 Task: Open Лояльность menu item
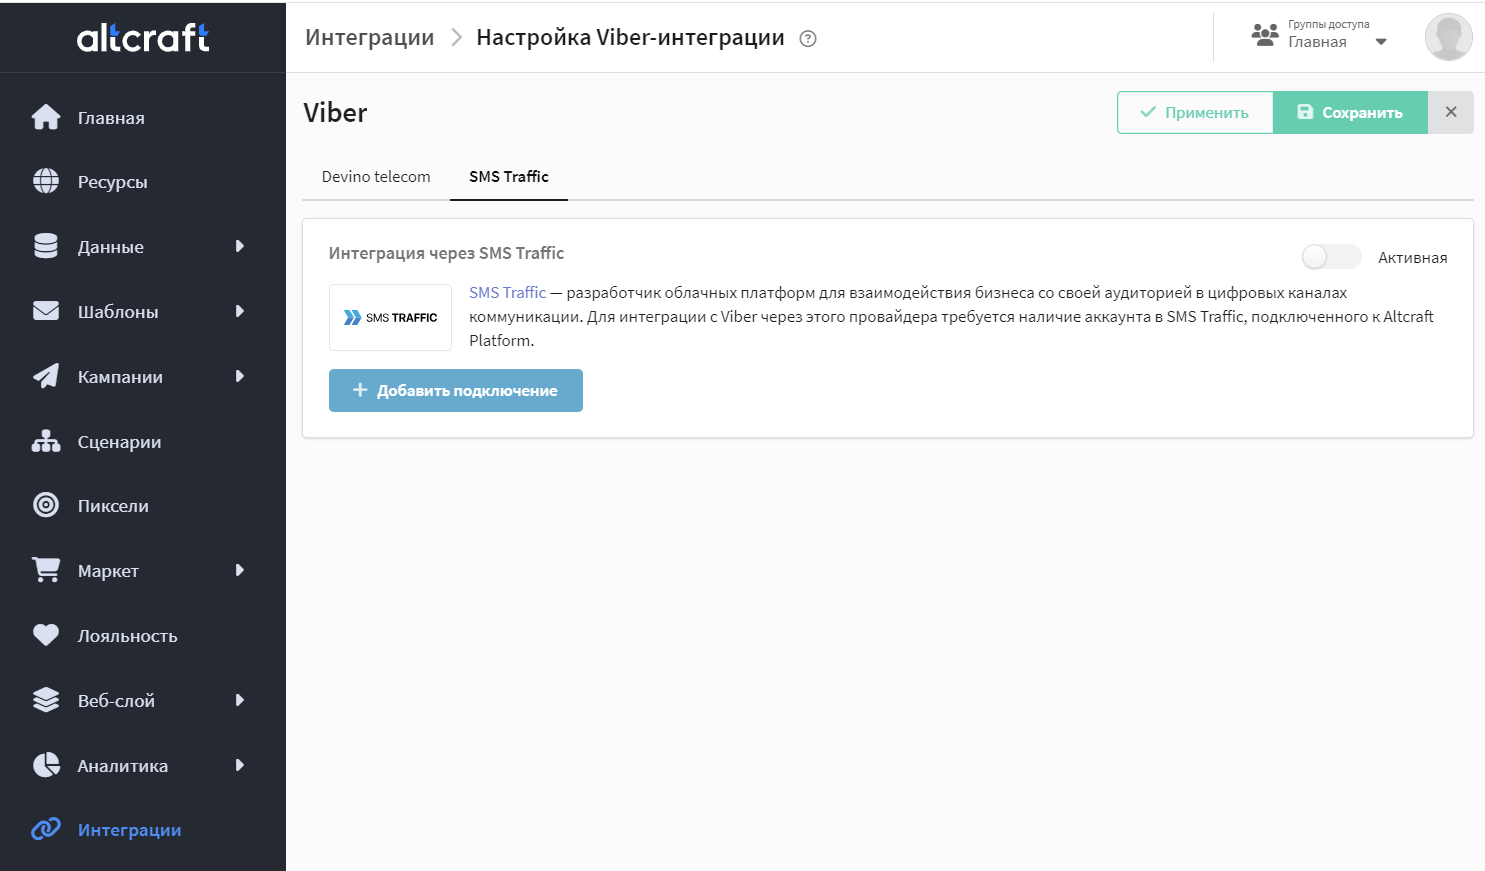tap(128, 636)
